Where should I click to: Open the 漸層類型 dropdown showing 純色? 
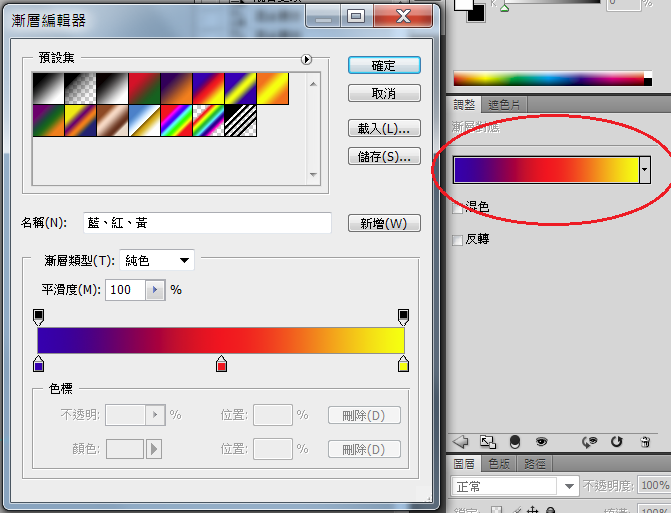[157, 260]
